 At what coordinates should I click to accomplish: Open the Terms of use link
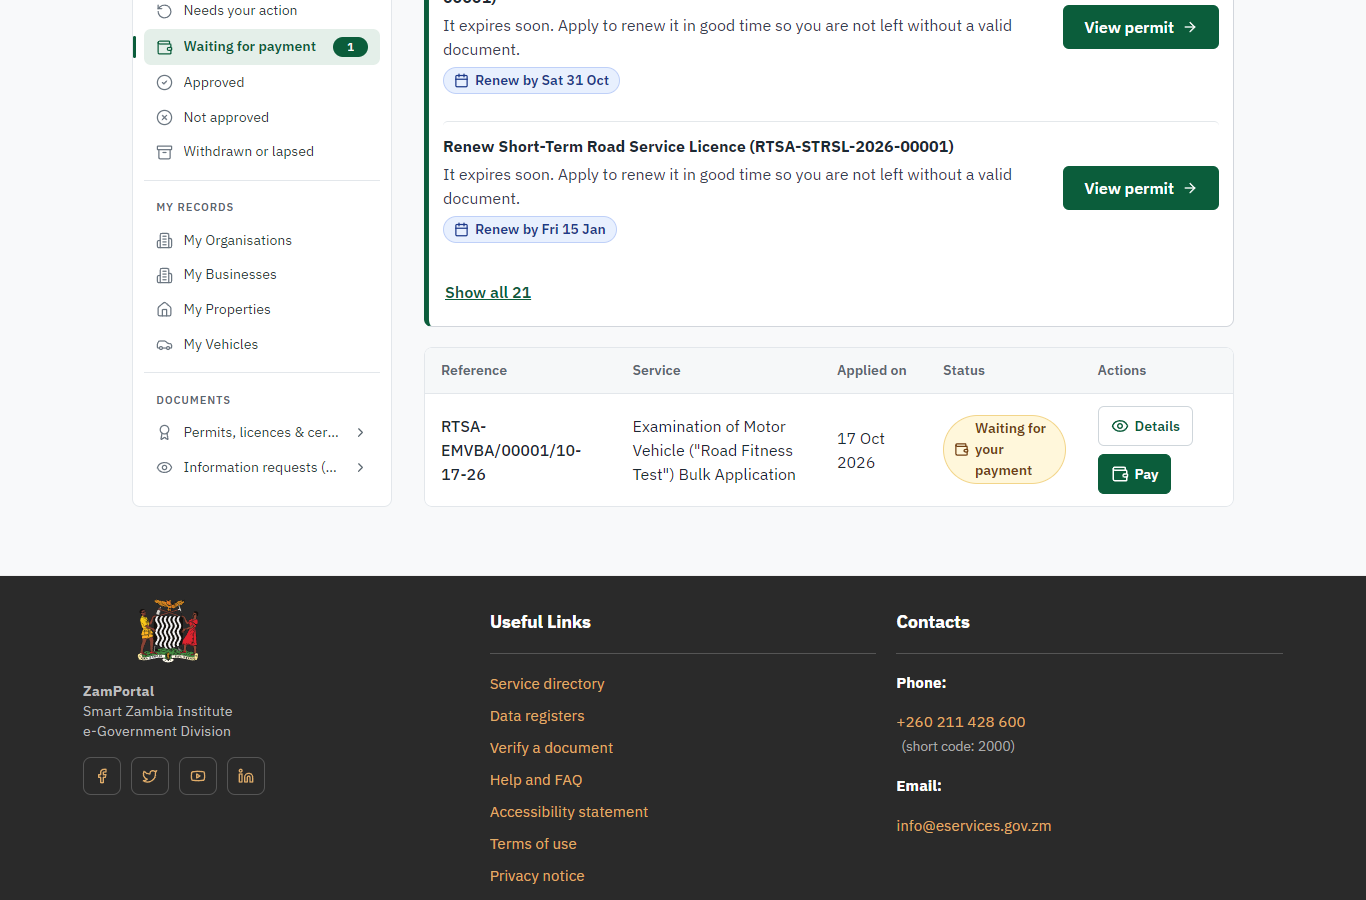tap(533, 844)
